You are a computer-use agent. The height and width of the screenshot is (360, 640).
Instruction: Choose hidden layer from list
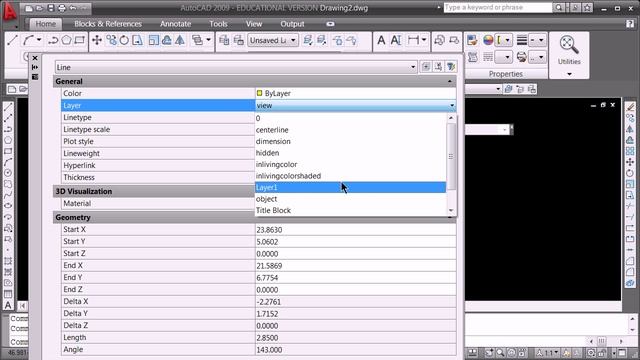(x=351, y=153)
